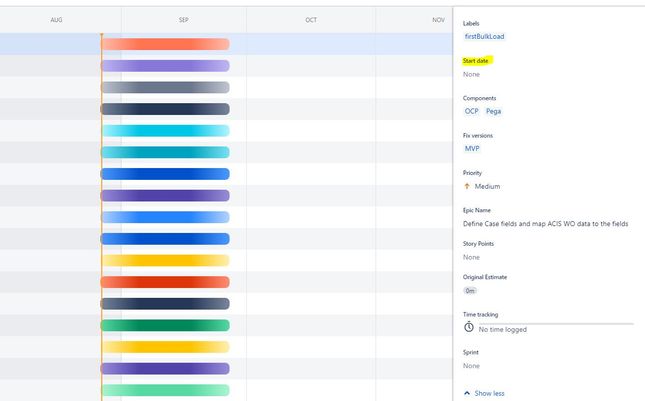Click the firstBulkLoad label tag

pos(484,37)
